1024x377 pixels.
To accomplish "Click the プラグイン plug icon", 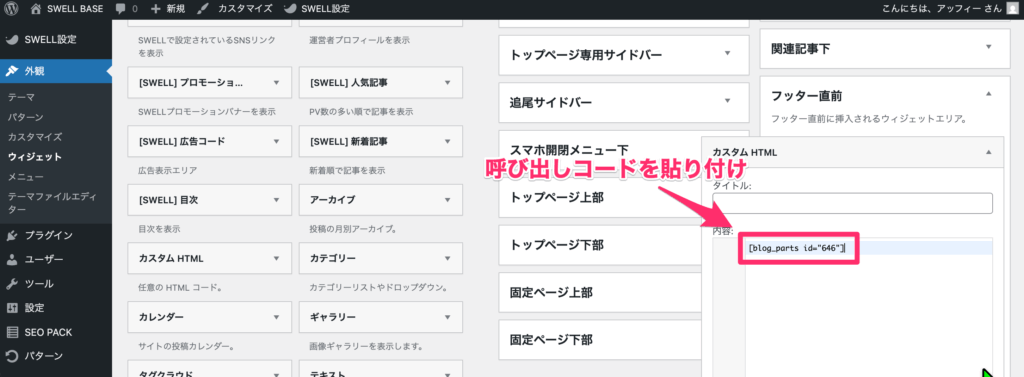I will [x=12, y=235].
